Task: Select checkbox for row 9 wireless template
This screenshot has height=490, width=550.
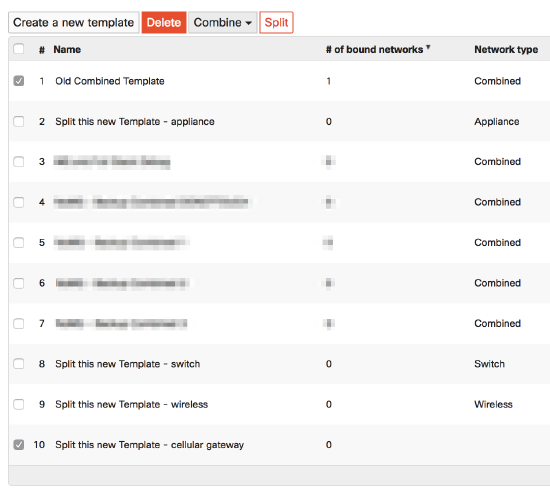Action: pos(19,404)
